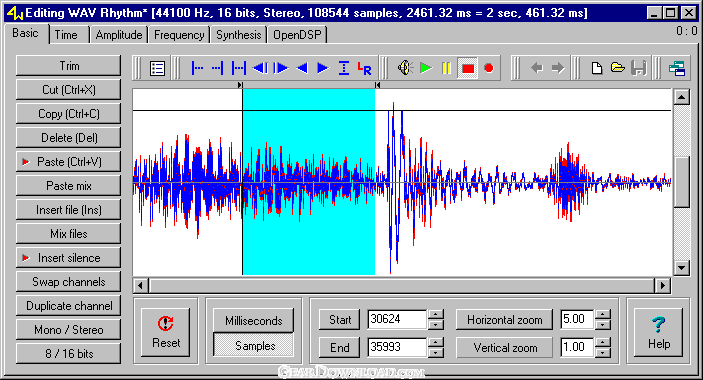Start recording with red circle icon

(489, 68)
